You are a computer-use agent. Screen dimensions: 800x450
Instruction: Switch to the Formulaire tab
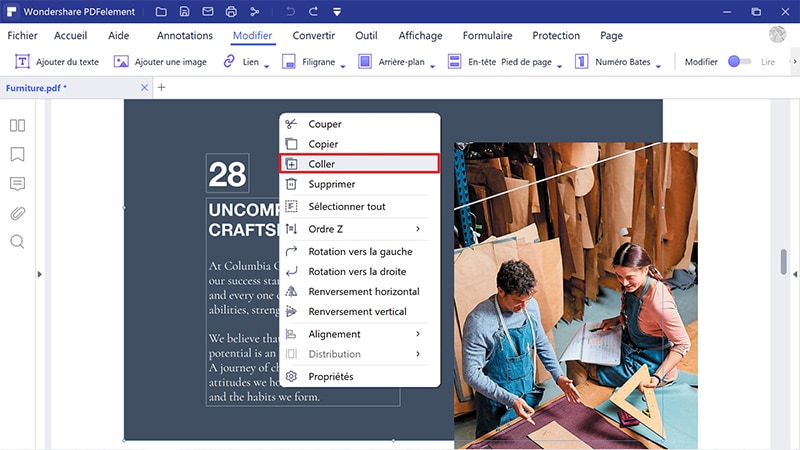pyautogui.click(x=487, y=35)
